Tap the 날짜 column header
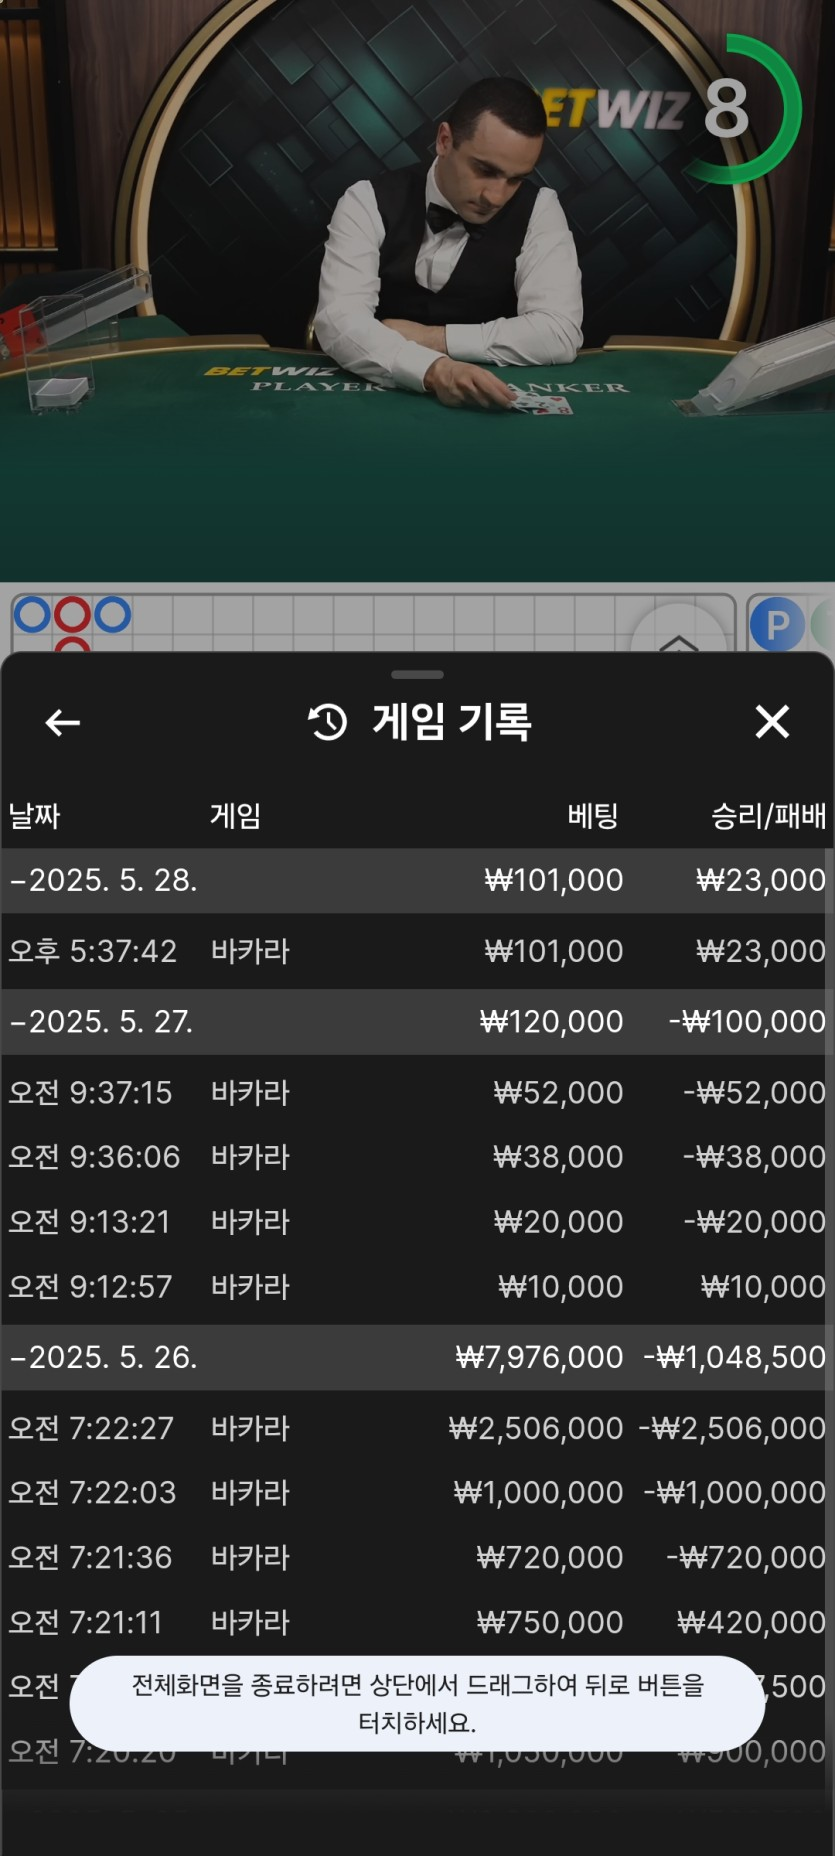 coord(35,816)
